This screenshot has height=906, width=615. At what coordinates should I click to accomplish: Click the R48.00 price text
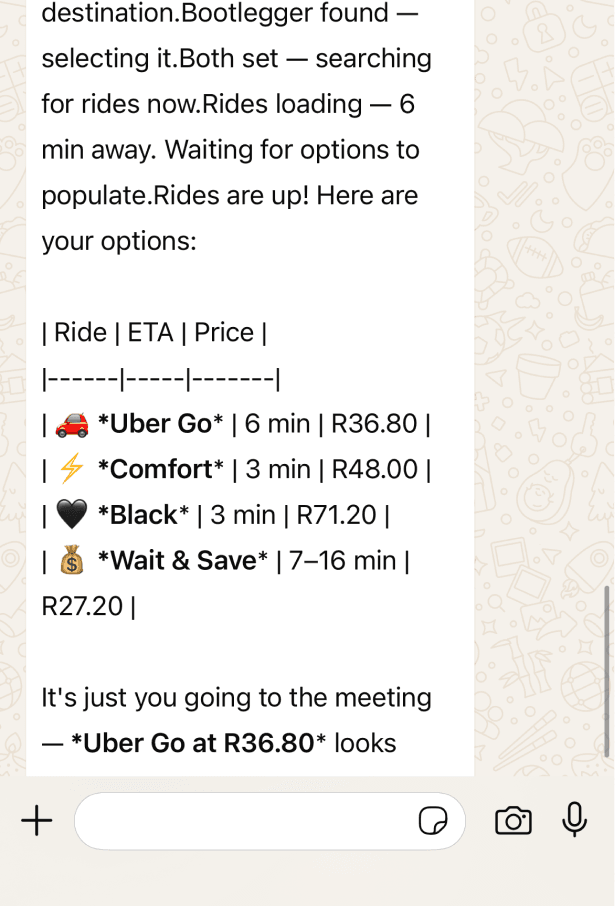[375, 469]
